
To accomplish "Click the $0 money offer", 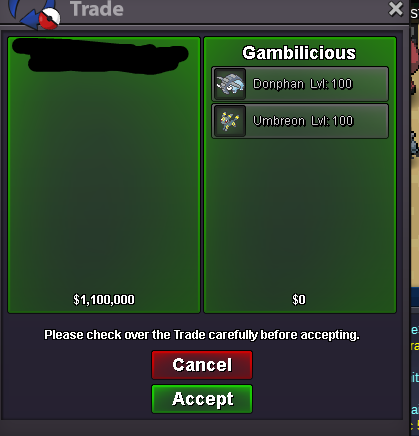I will point(299,300).
